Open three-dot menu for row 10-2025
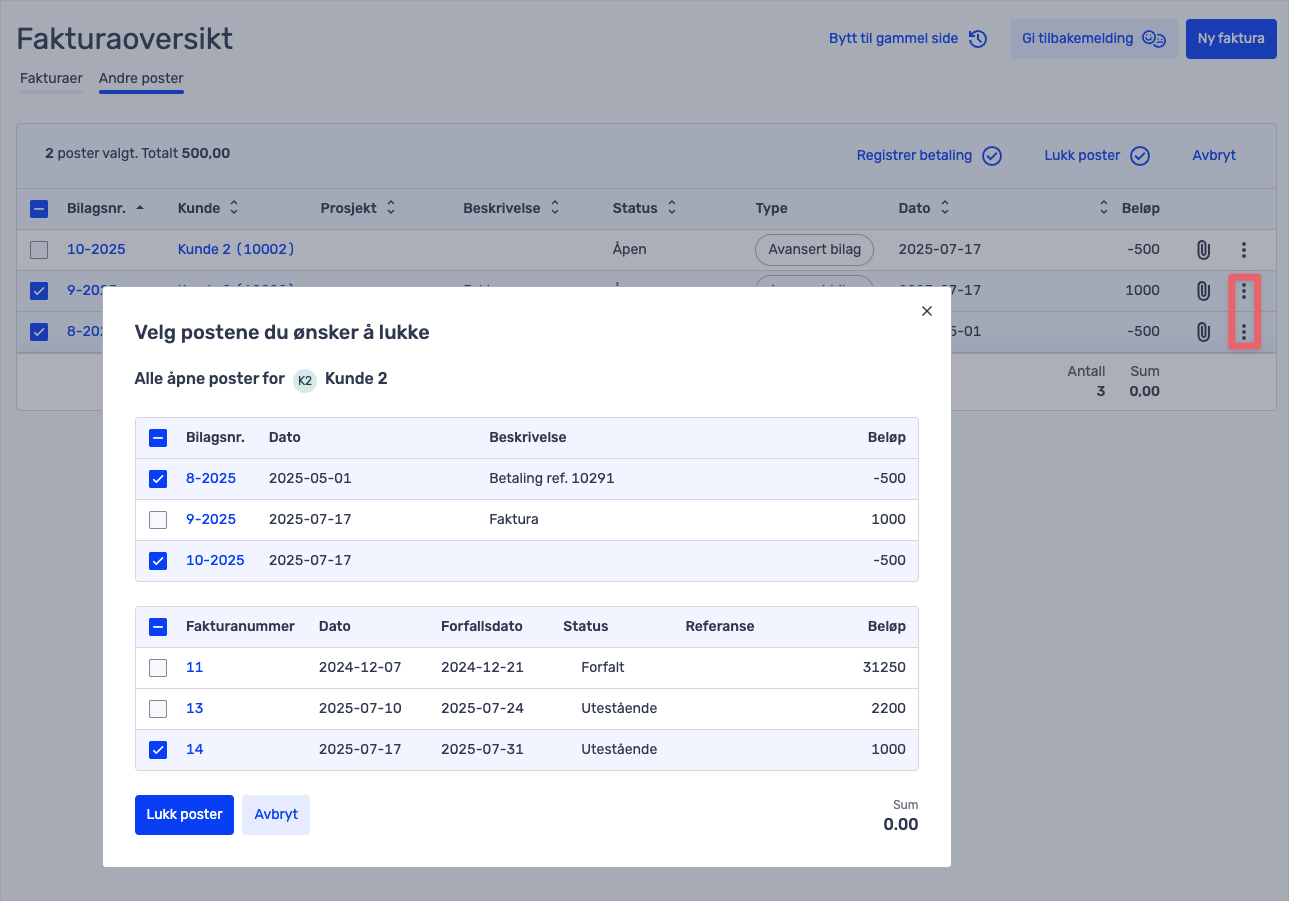Screen dimensions: 1289x901 pyautogui.click(x=1243, y=250)
